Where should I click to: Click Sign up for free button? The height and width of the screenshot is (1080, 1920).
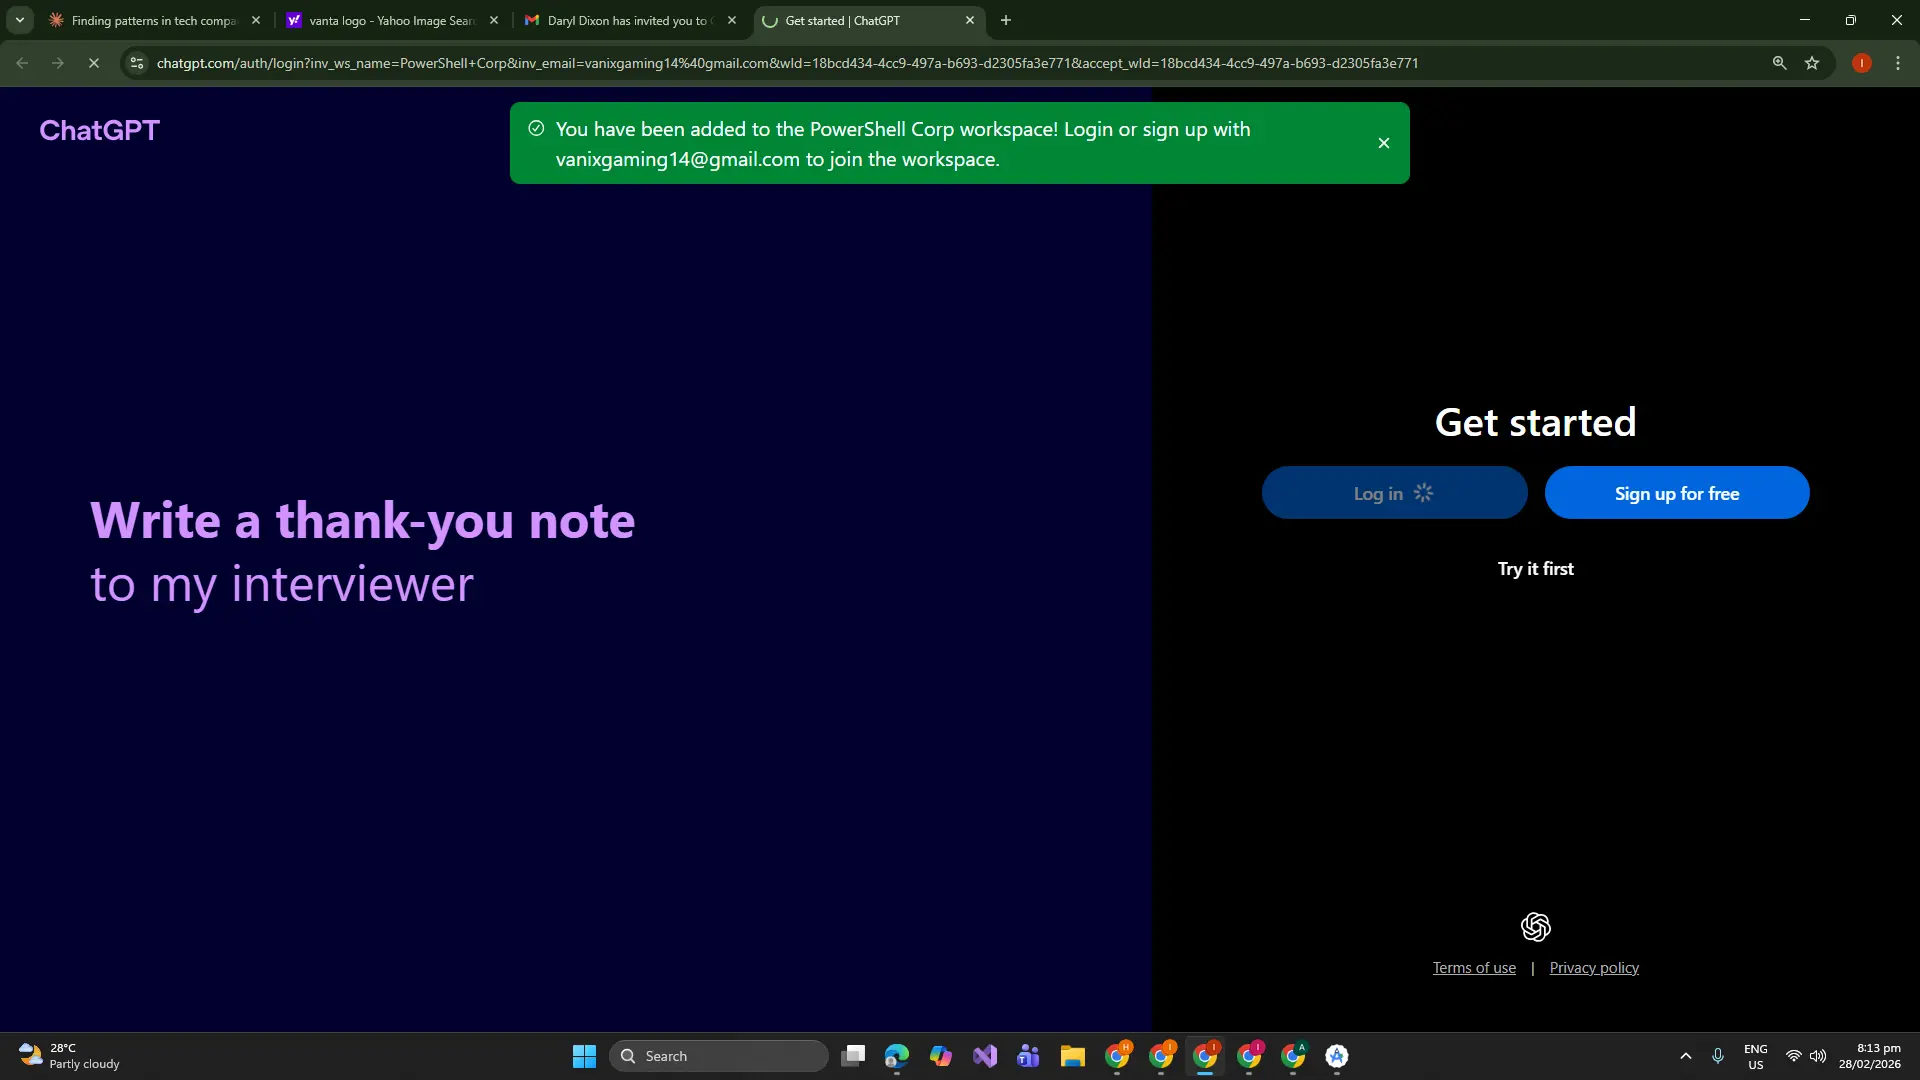pyautogui.click(x=1677, y=493)
